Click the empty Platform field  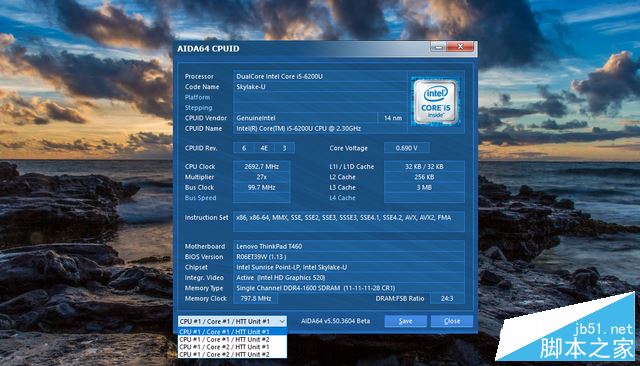point(320,97)
